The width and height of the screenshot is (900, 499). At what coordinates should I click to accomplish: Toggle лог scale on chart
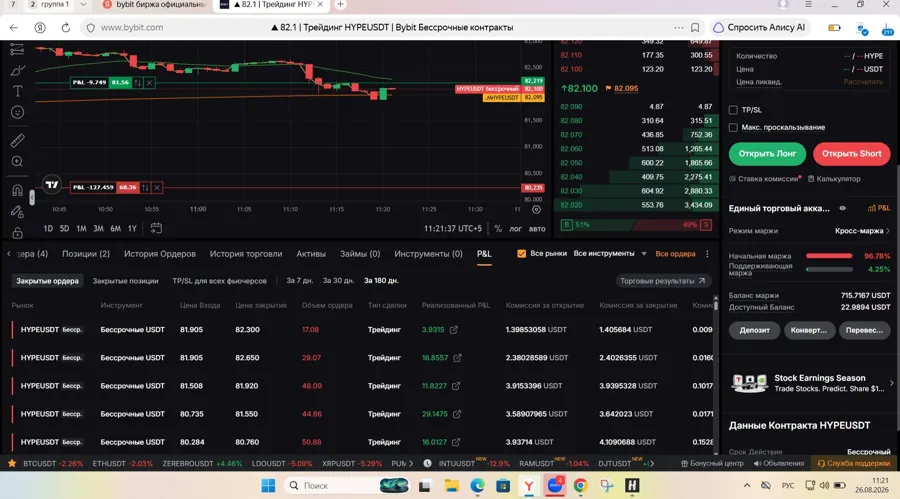coord(515,229)
